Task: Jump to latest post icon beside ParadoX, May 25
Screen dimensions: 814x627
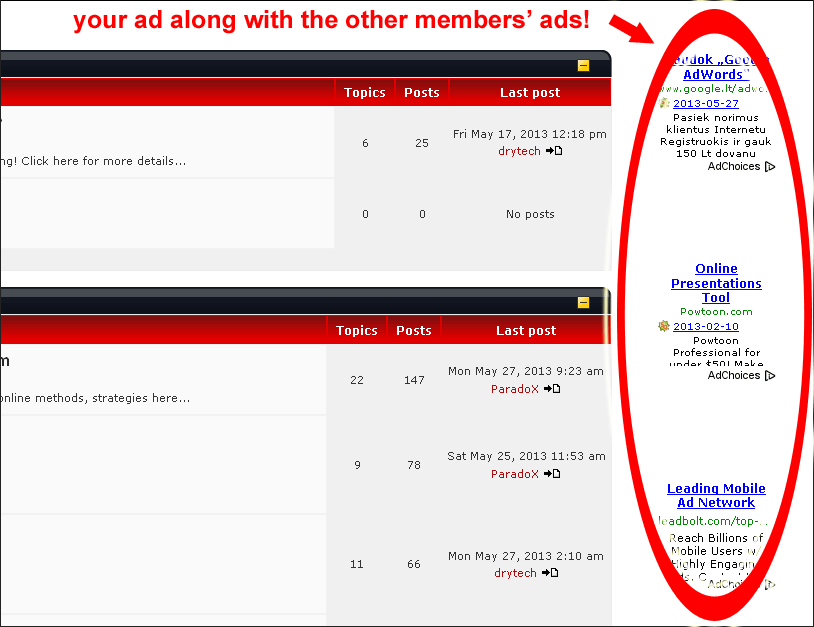Action: 552,474
